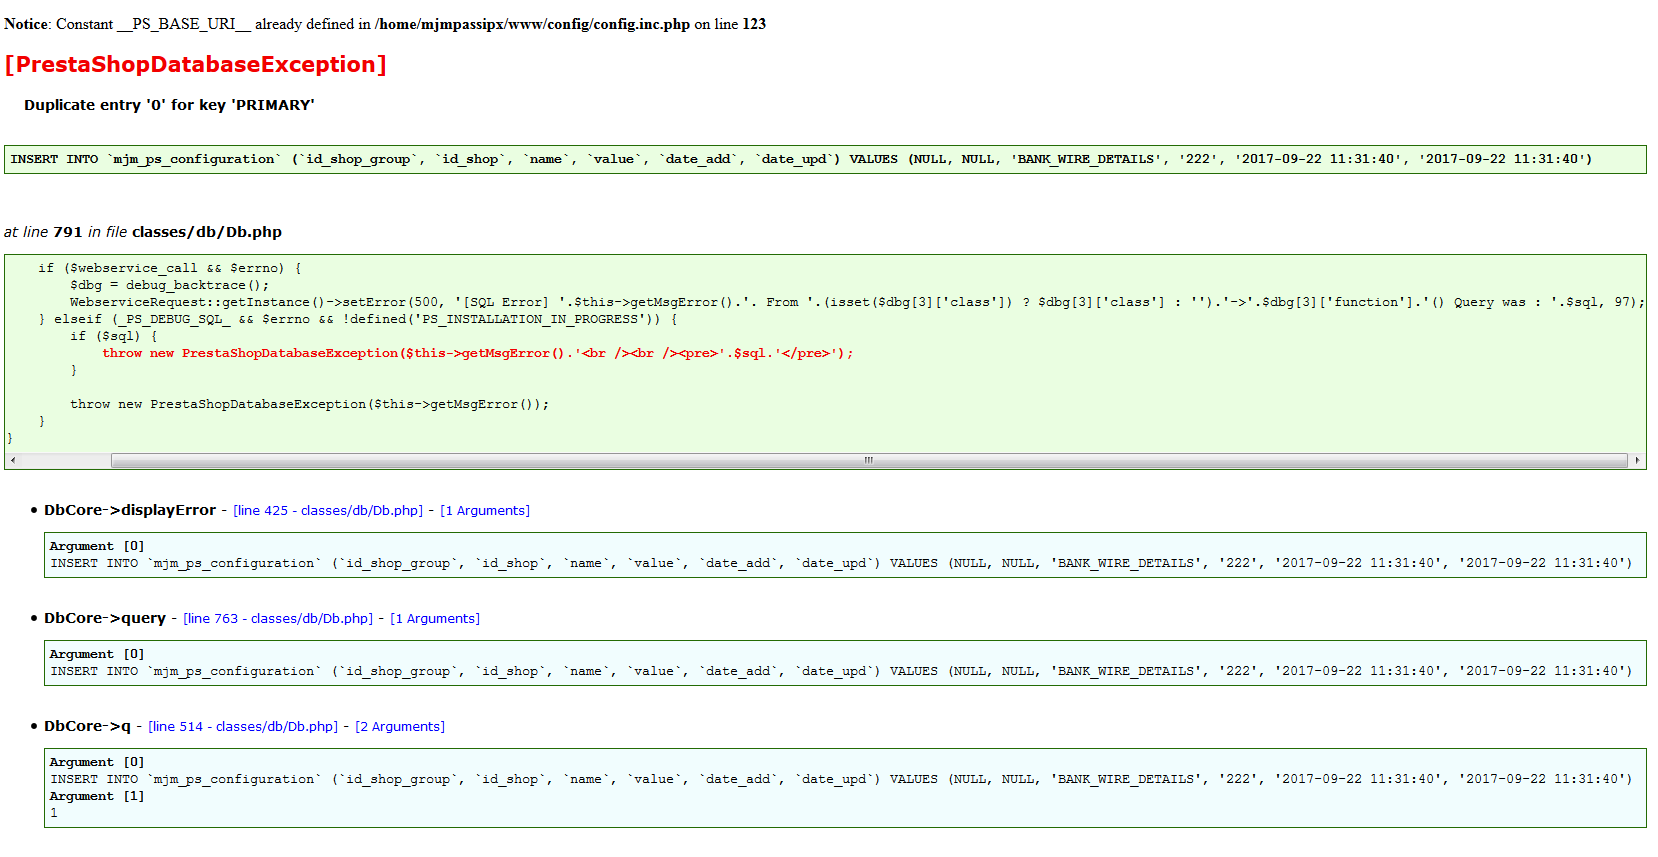The image size is (1658, 857).
Task: Show the 2 Arguments link for DbCore->q
Action: click(400, 727)
